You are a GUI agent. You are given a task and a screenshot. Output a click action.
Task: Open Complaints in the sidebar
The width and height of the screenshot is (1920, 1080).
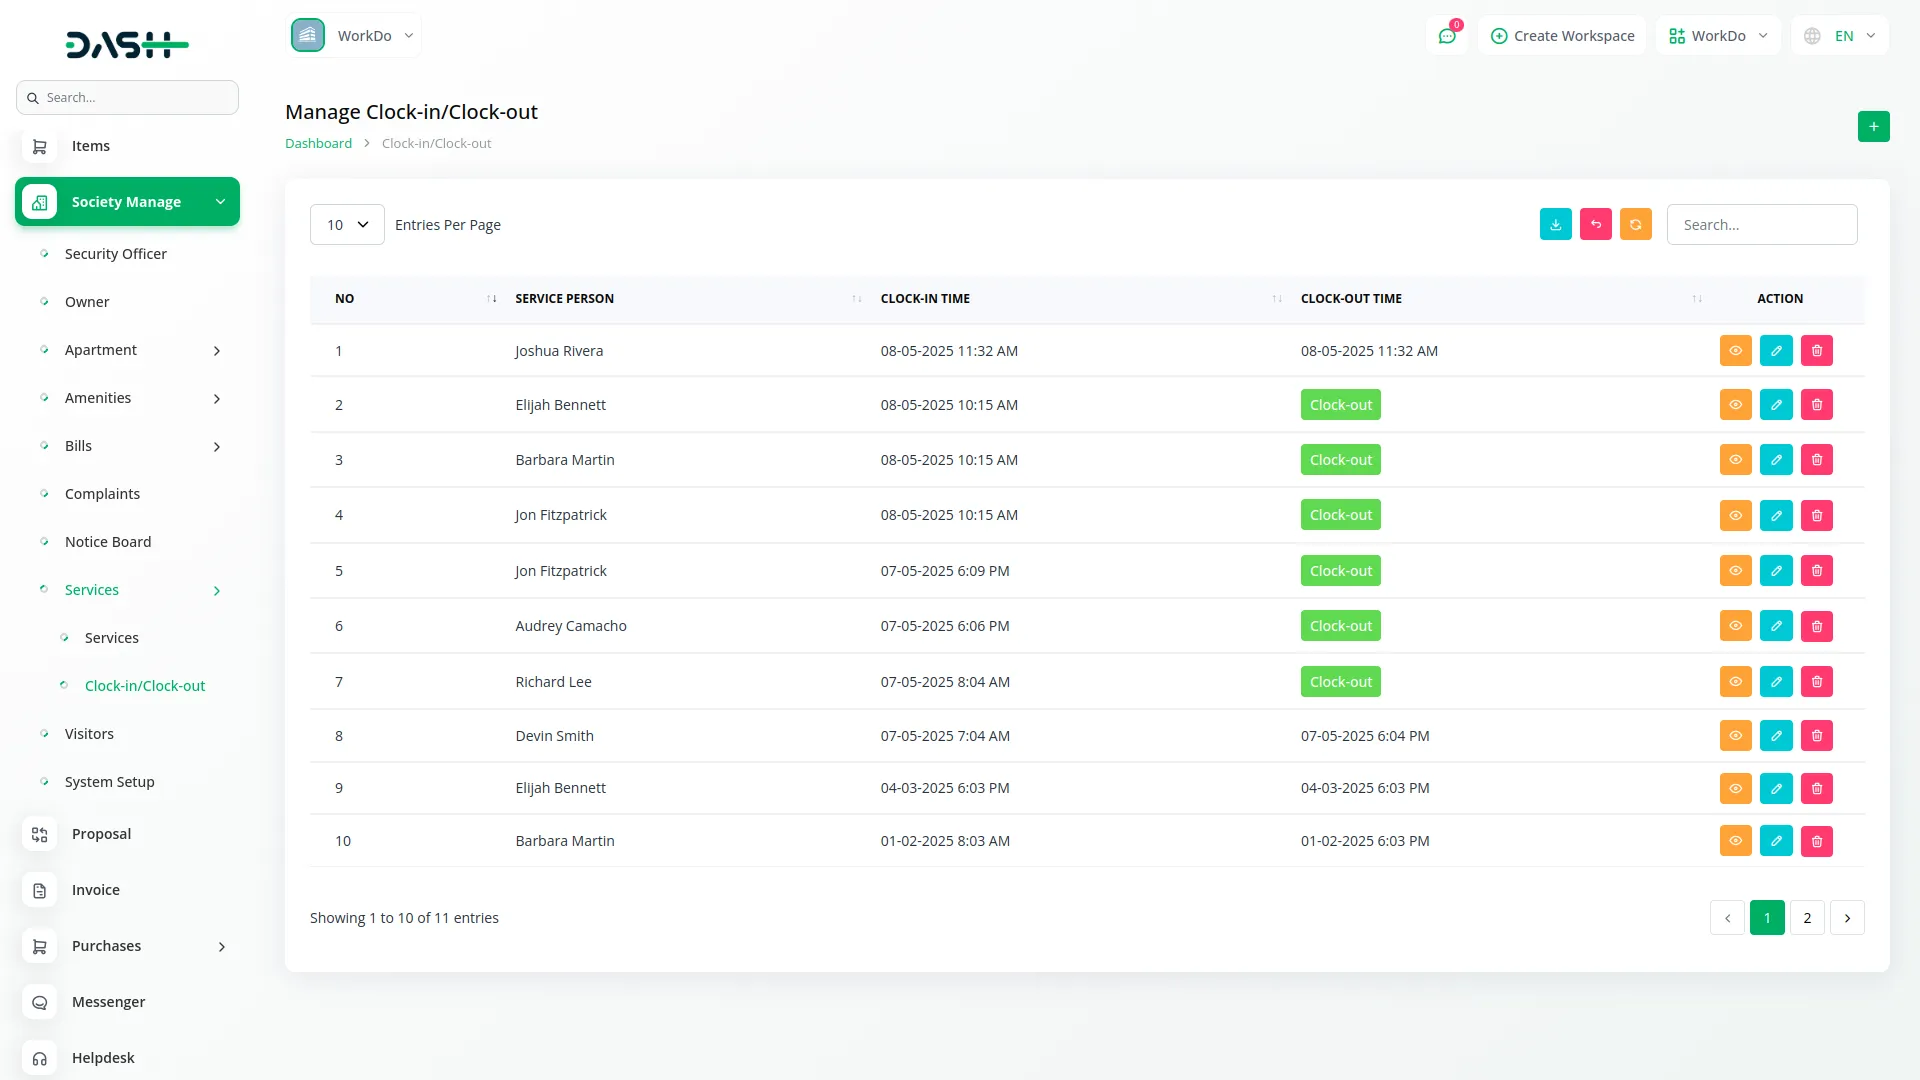click(102, 494)
